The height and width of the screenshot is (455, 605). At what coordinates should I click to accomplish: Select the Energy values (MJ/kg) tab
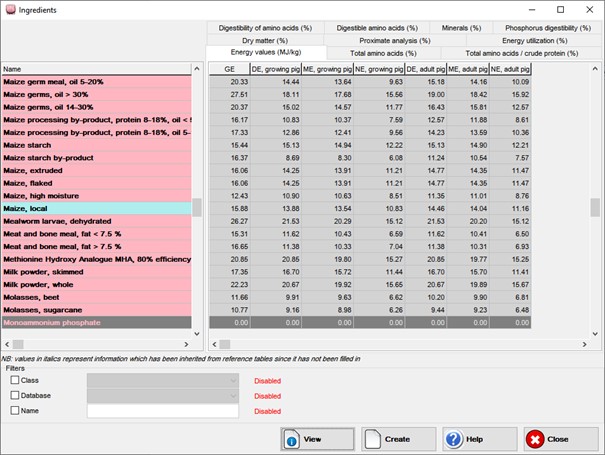coord(266,52)
